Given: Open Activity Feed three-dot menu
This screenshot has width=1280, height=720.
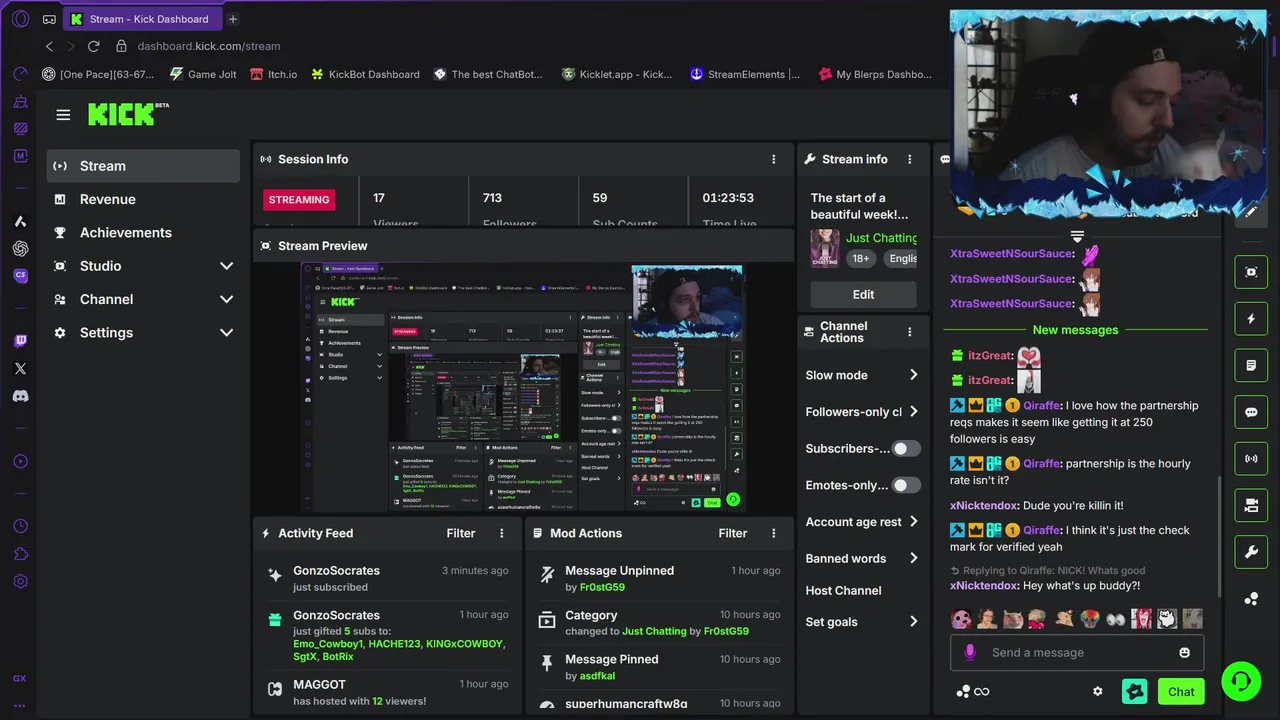Looking at the screenshot, I should pyautogui.click(x=502, y=533).
